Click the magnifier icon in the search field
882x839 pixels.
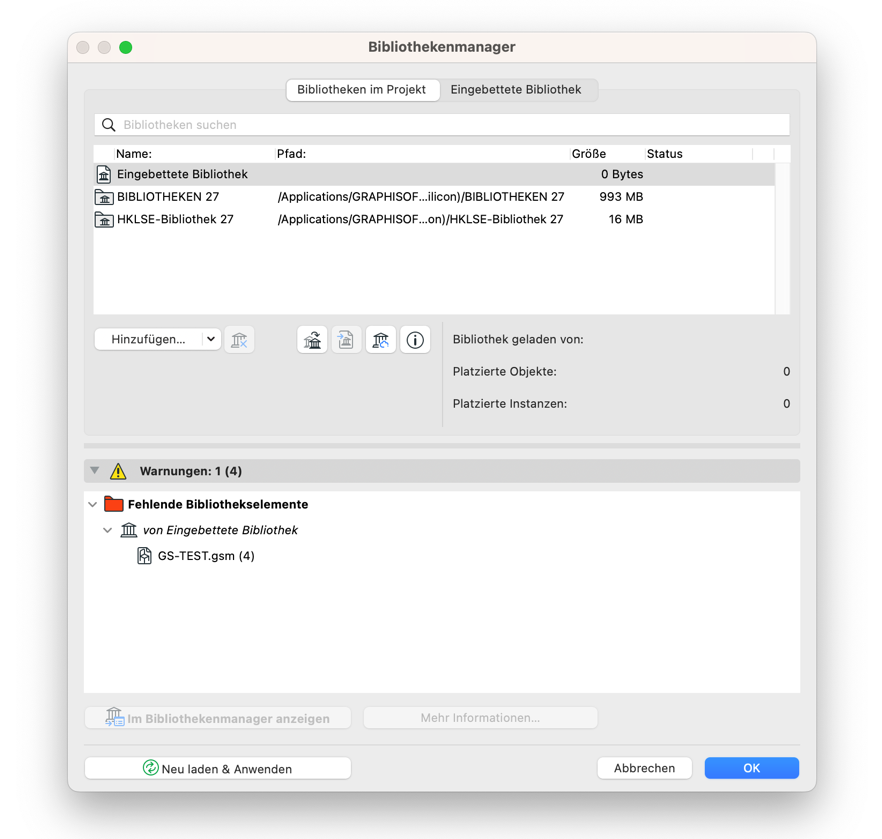pyautogui.click(x=108, y=124)
